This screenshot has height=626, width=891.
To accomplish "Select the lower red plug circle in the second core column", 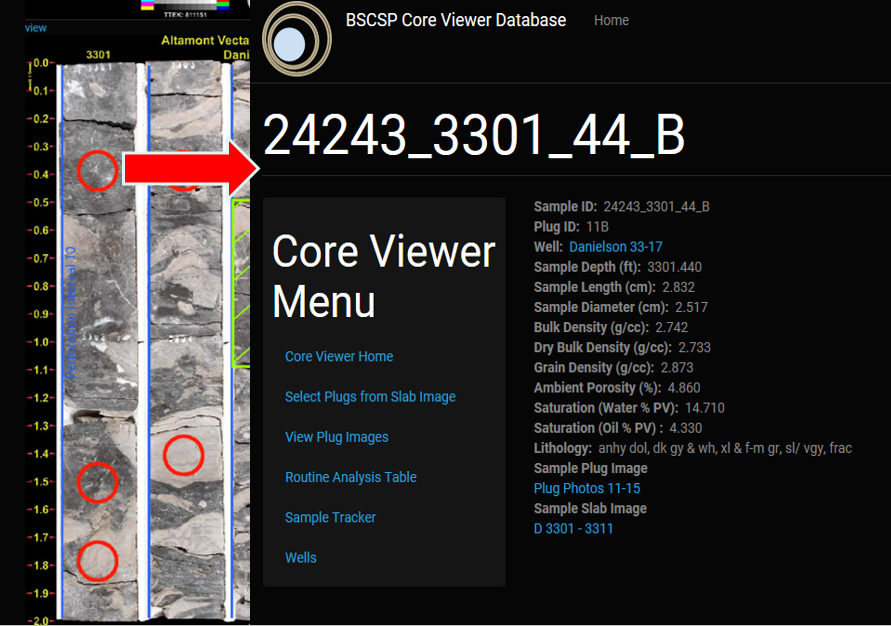I will click(x=183, y=456).
